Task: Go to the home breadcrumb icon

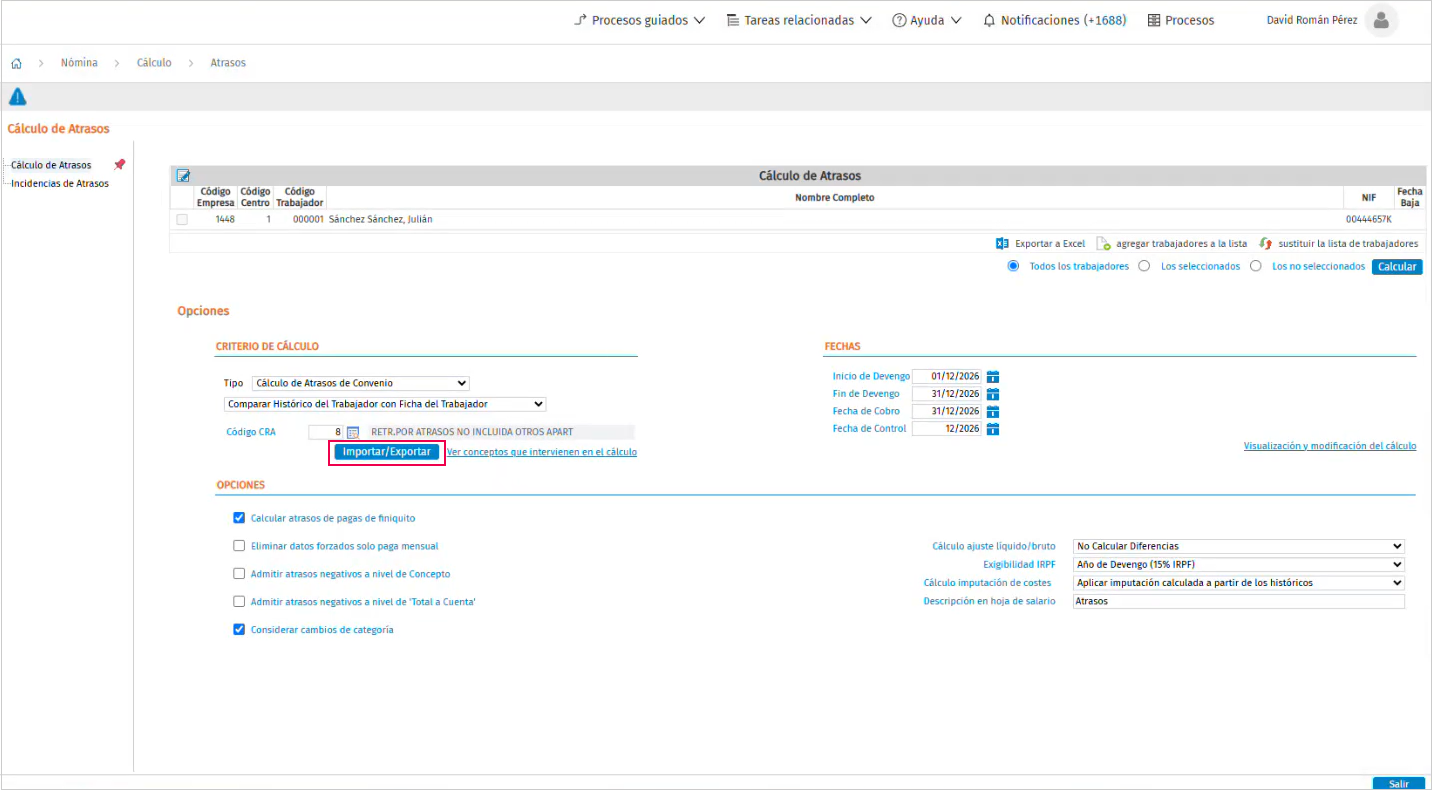Action: coord(17,63)
